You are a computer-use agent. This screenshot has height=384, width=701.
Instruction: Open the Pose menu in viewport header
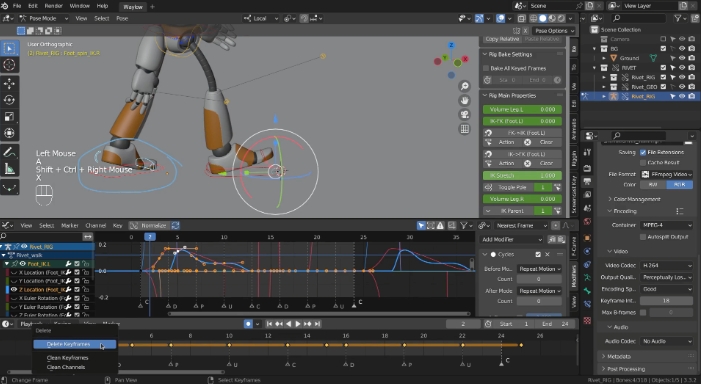122,18
